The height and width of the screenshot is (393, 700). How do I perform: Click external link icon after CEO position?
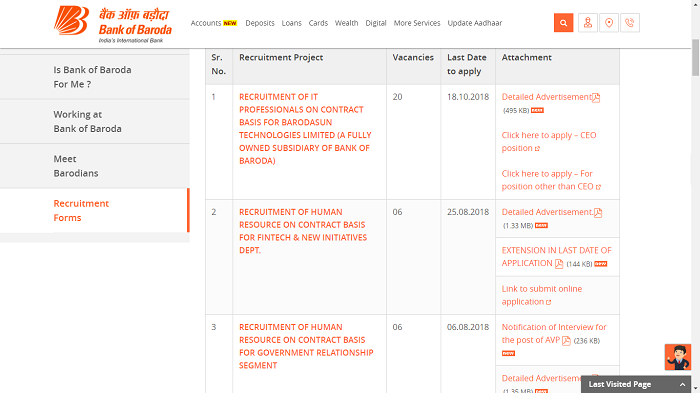538,149
